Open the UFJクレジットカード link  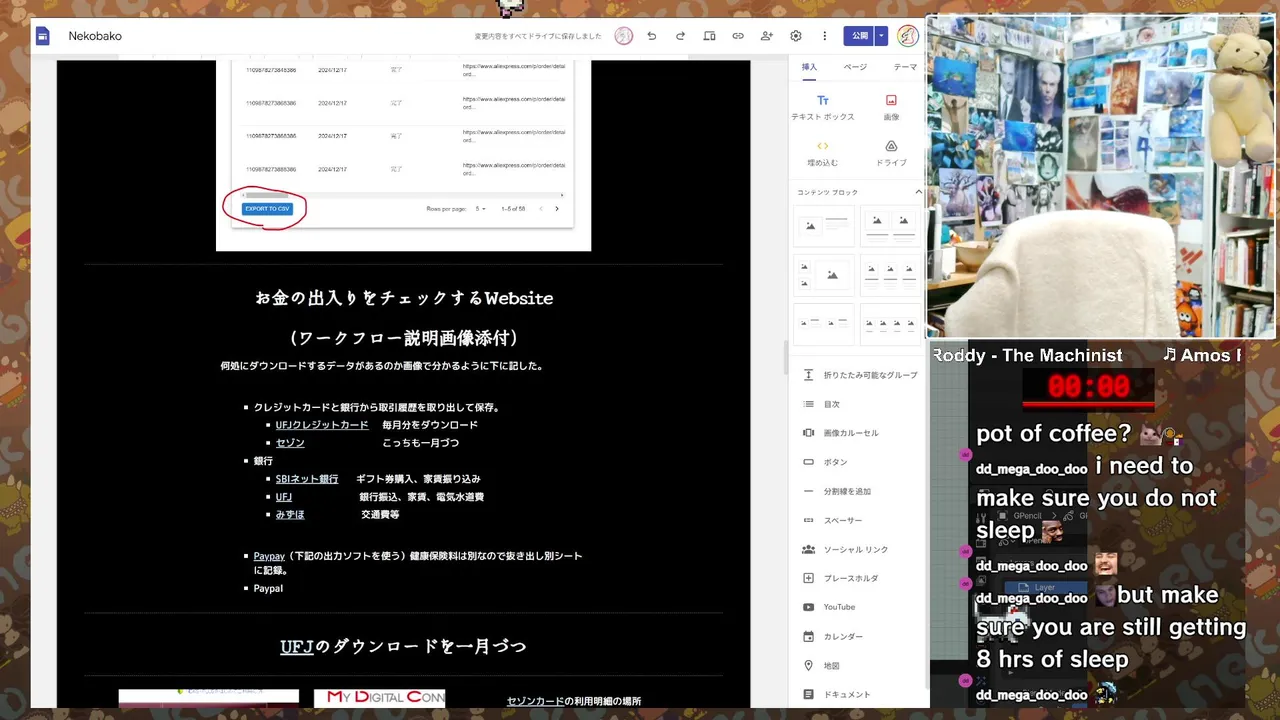pyautogui.click(x=322, y=425)
